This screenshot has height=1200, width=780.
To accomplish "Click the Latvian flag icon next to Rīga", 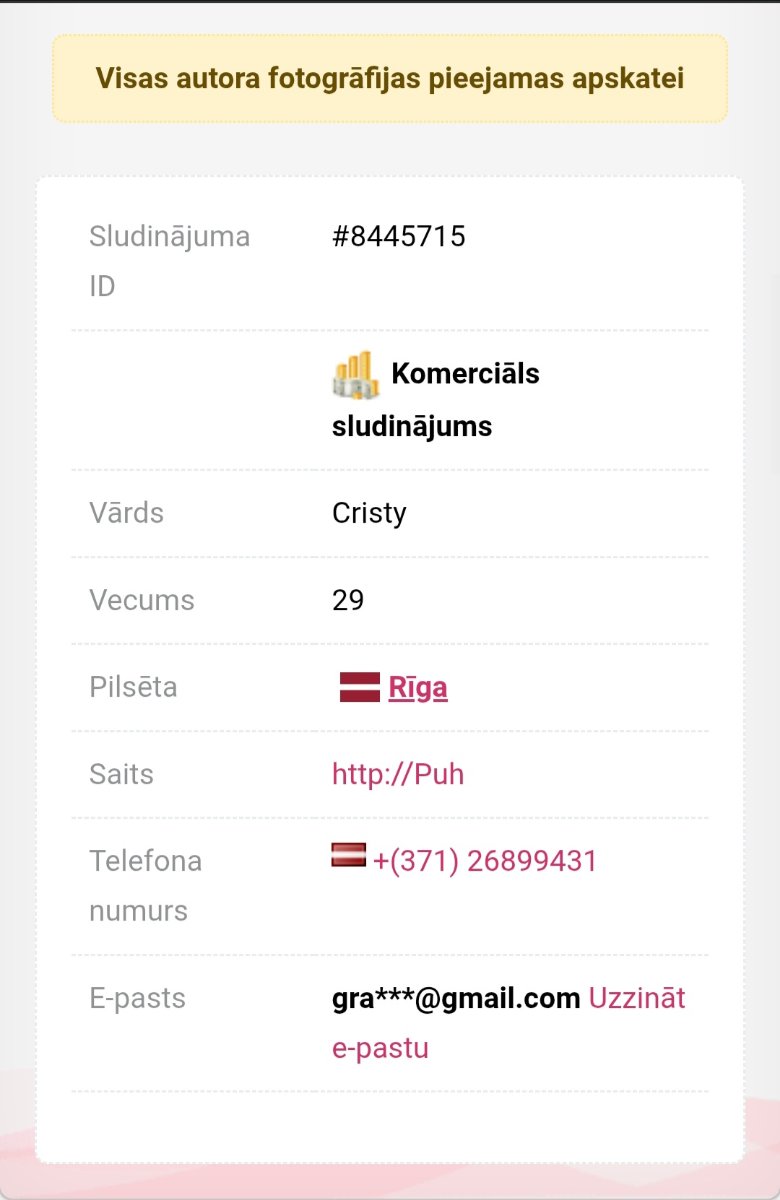I will pos(359,687).
